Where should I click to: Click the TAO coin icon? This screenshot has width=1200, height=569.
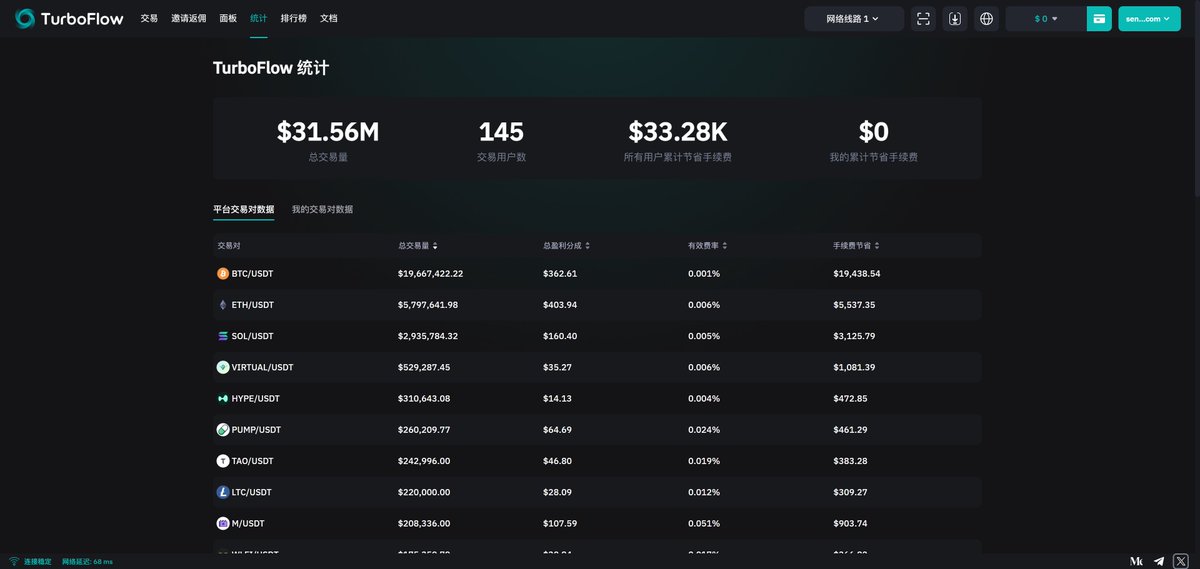point(223,461)
